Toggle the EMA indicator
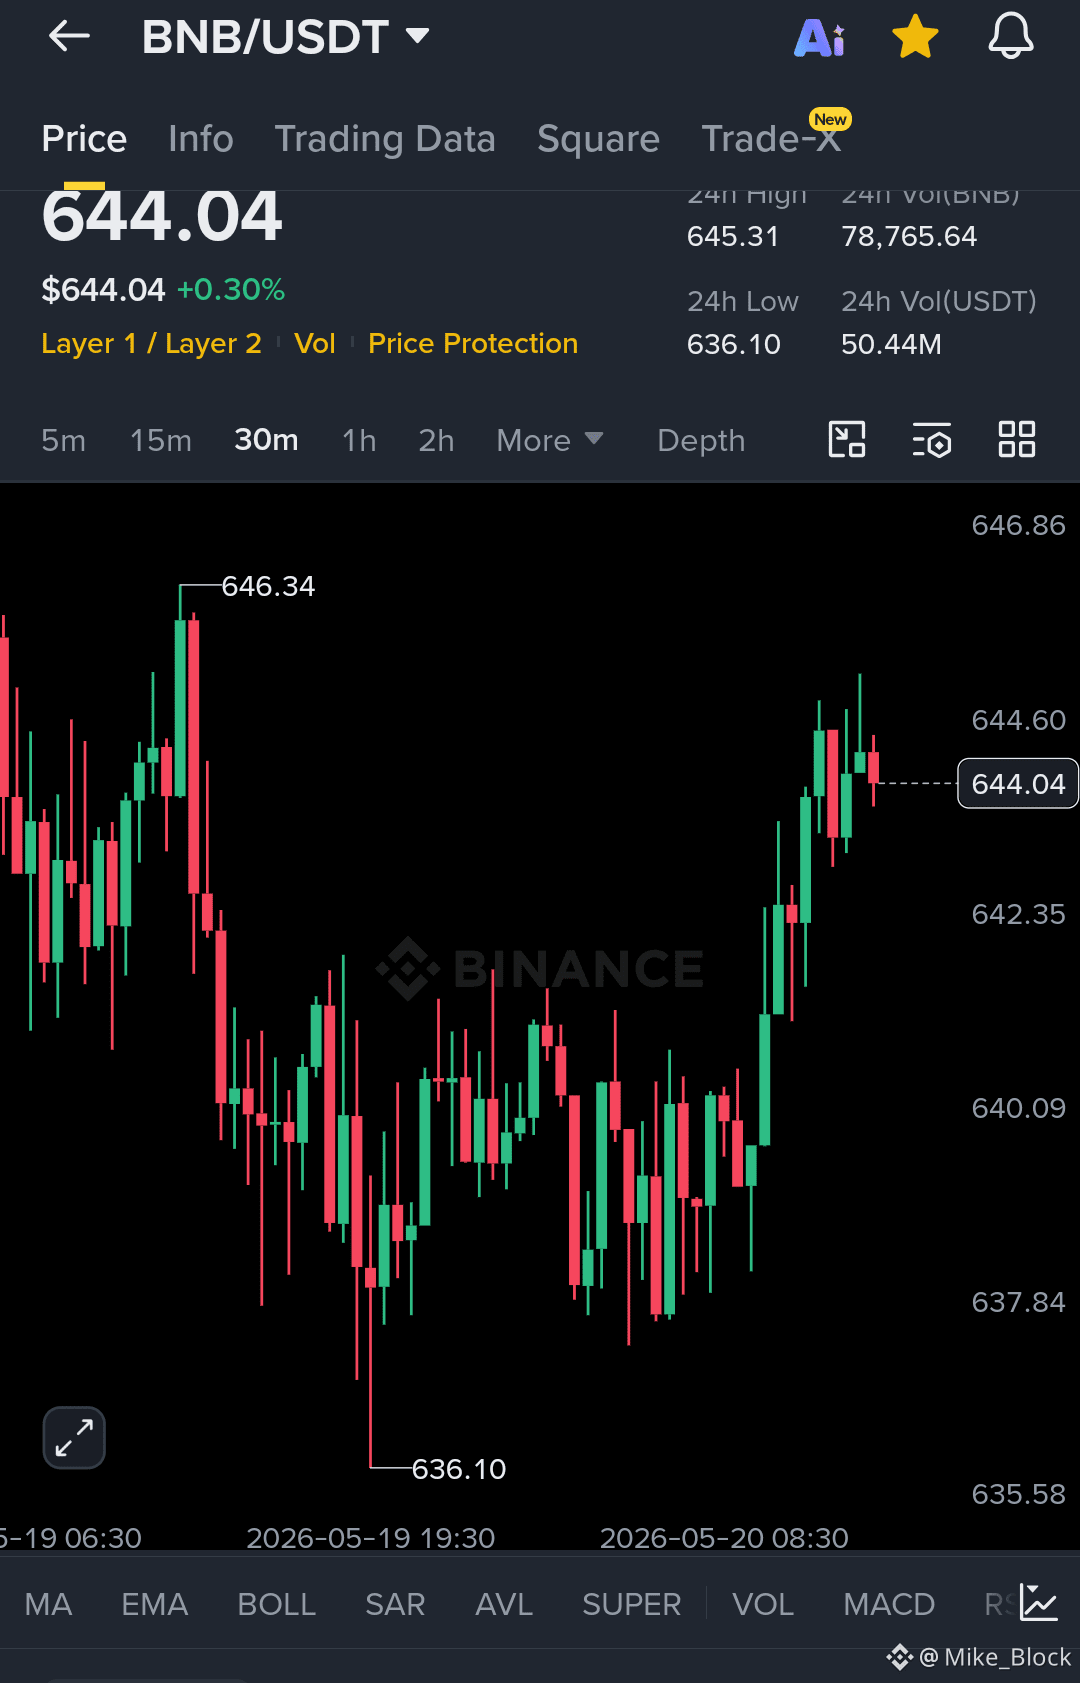Viewport: 1080px width, 1683px height. pyautogui.click(x=155, y=1605)
